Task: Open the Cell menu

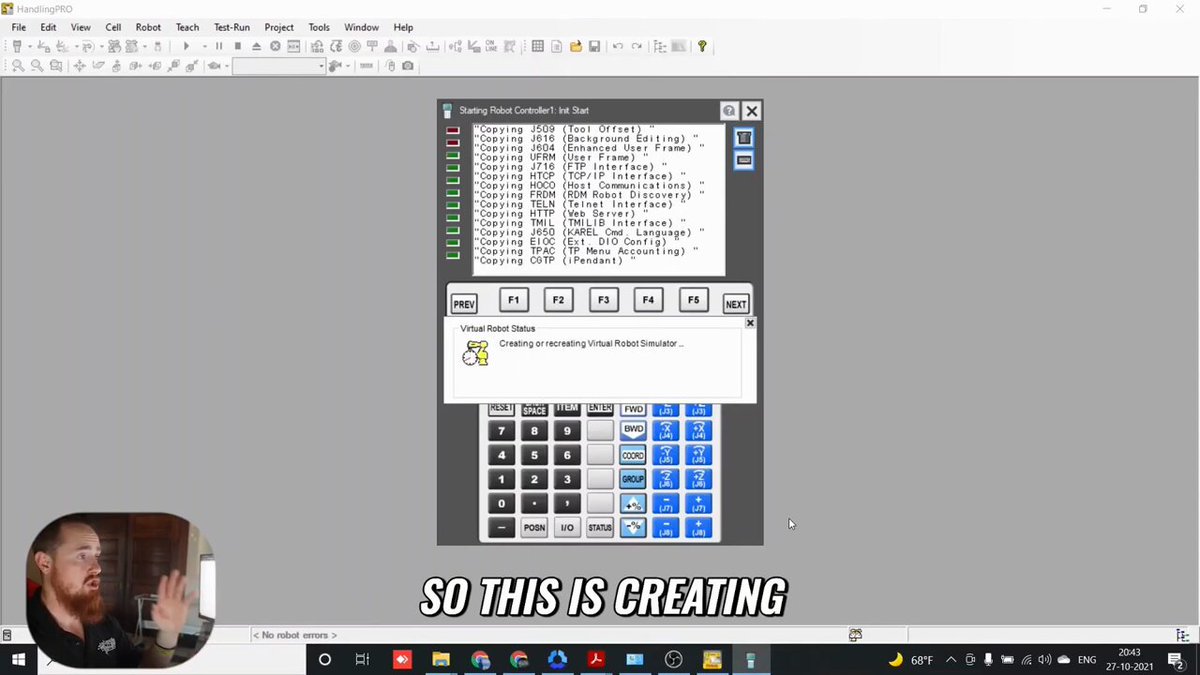Action: click(x=113, y=27)
